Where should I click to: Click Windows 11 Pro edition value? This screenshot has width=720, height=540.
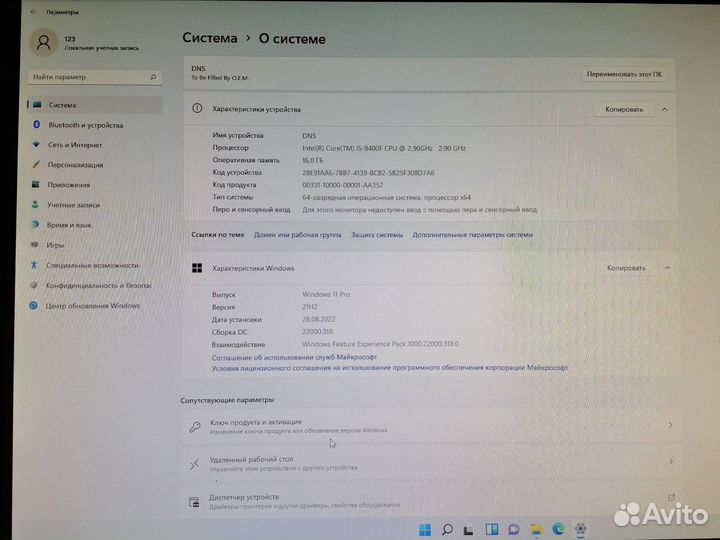click(x=326, y=294)
